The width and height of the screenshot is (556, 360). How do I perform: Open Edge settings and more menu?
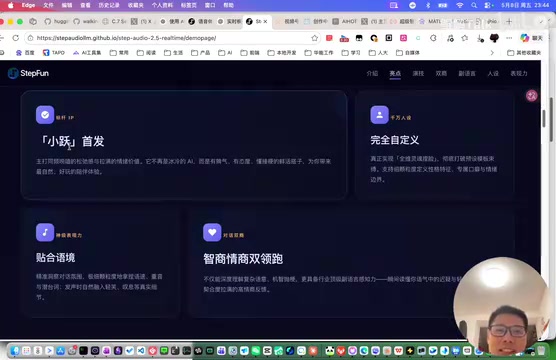point(509,38)
